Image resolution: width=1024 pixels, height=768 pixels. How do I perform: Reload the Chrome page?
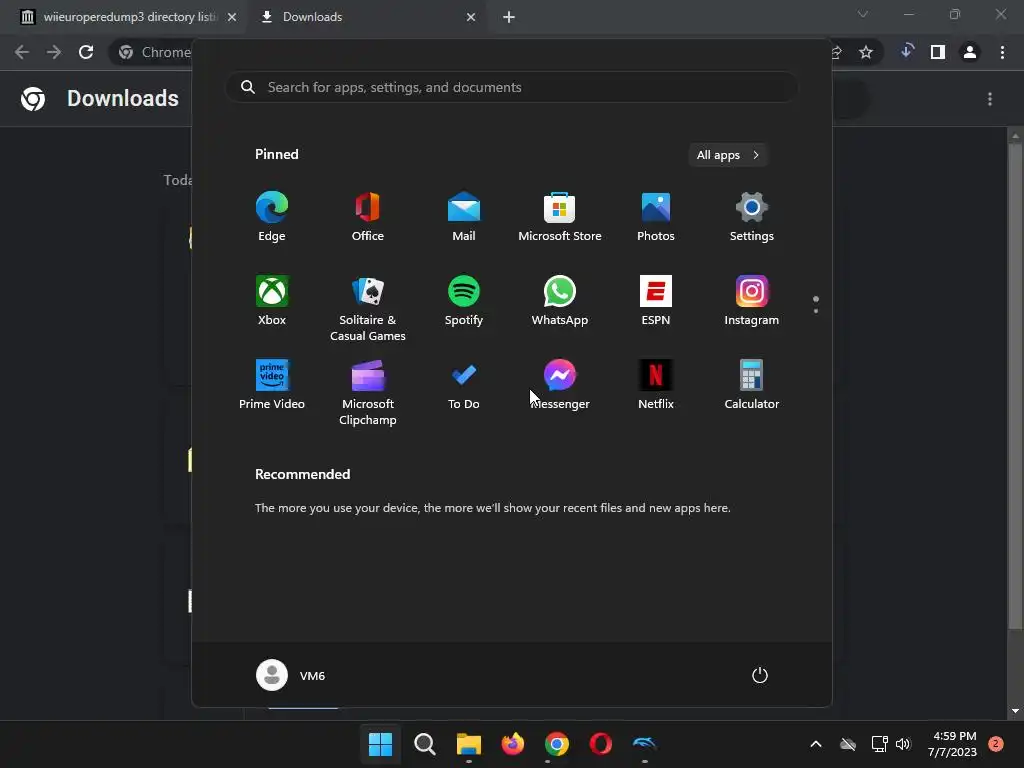86,52
